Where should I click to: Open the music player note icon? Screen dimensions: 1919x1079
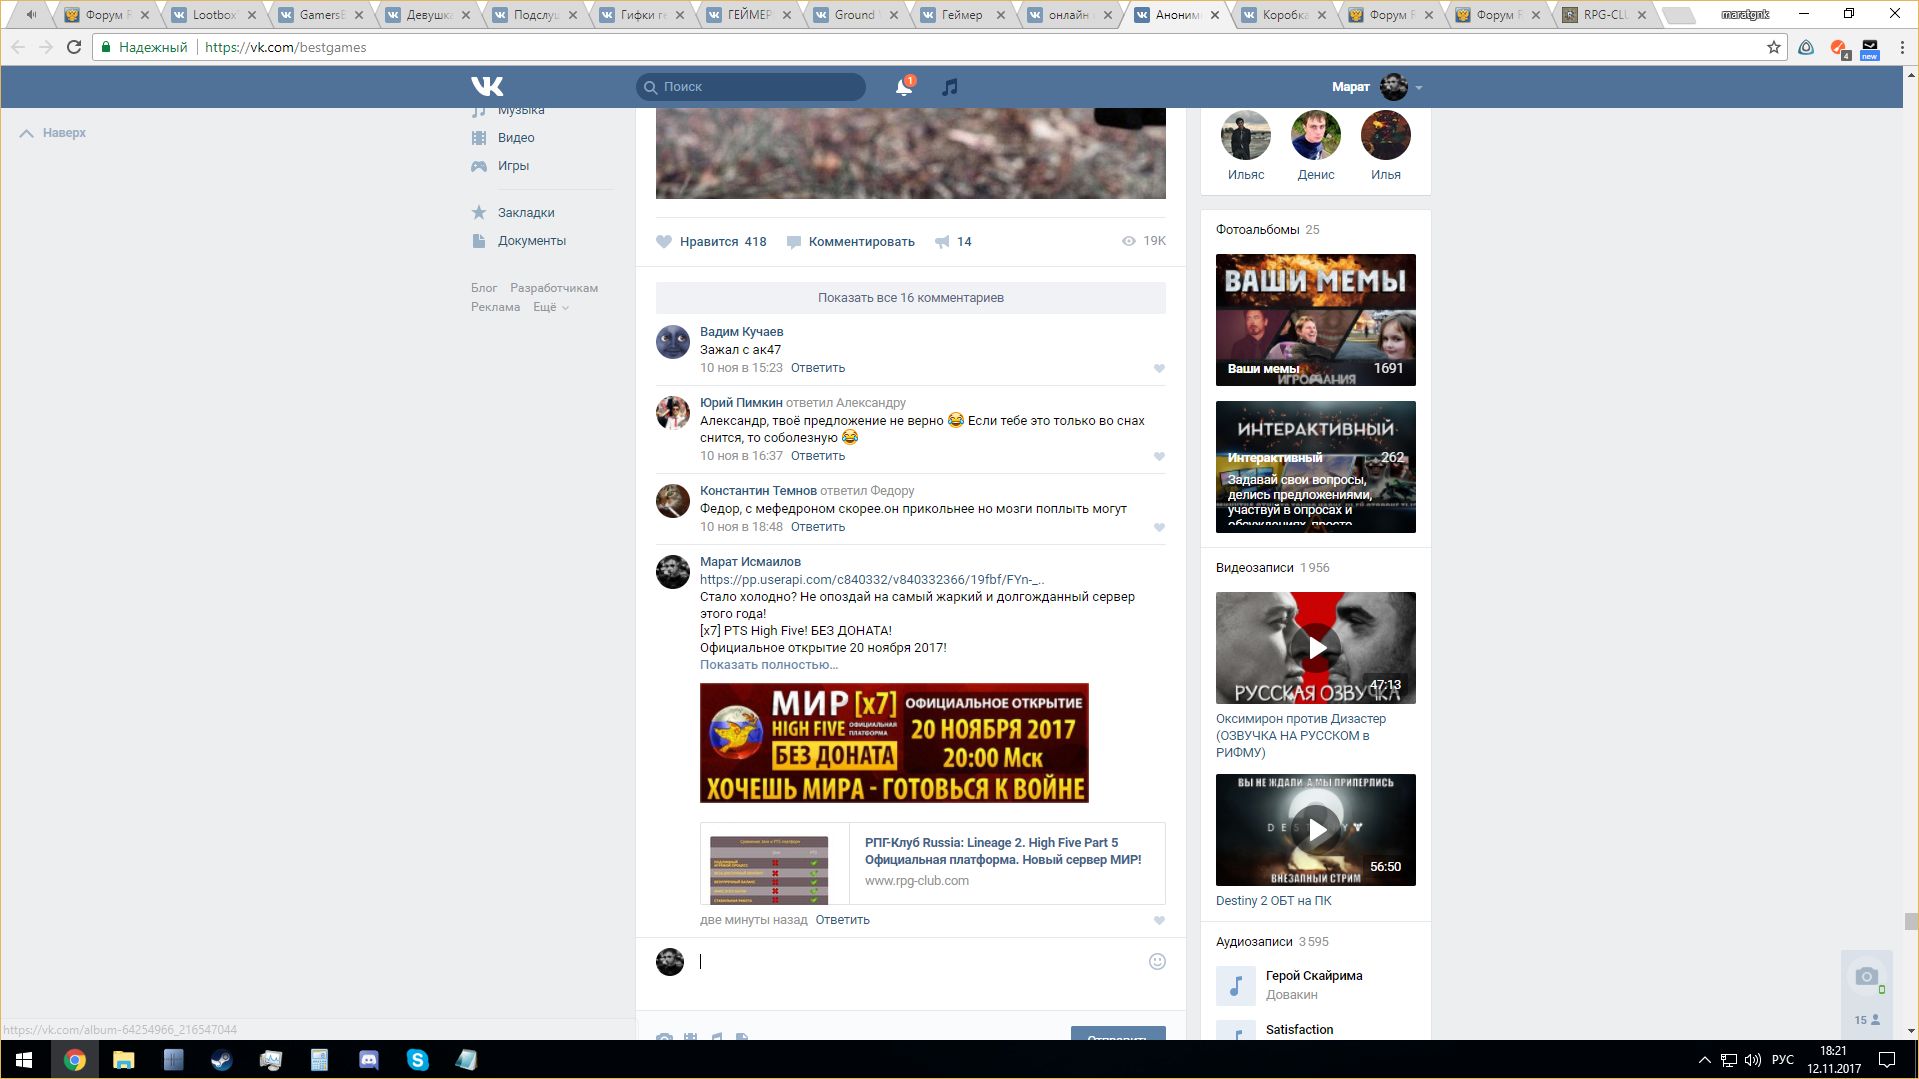tap(950, 87)
